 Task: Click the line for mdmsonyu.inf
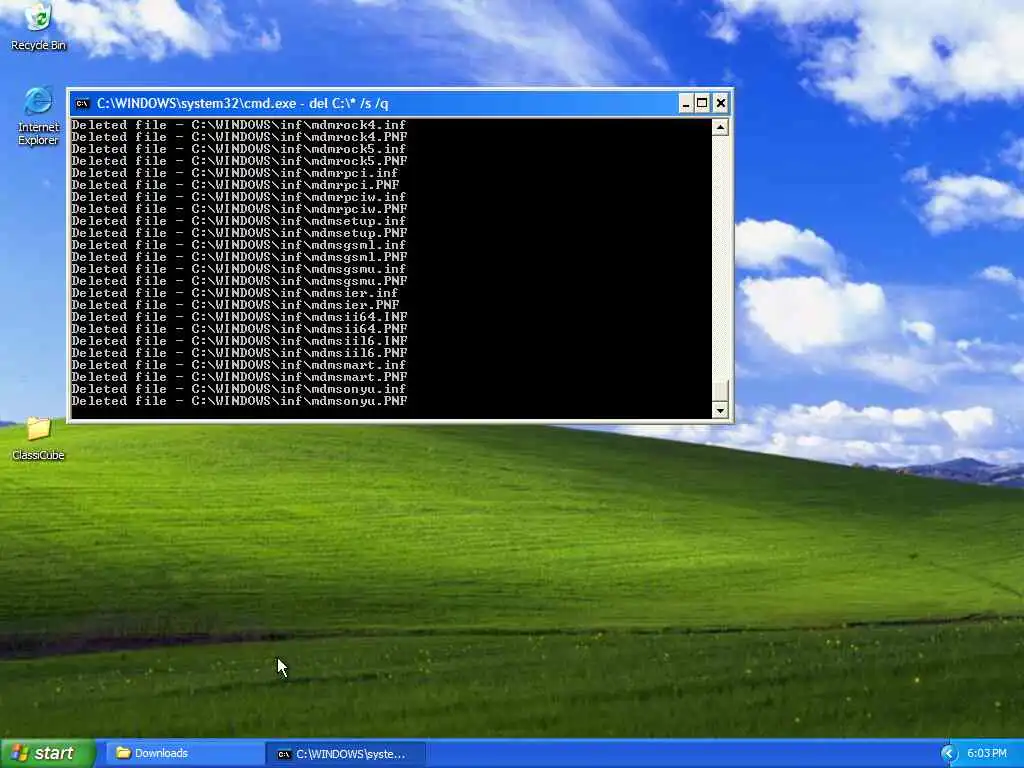(239, 389)
